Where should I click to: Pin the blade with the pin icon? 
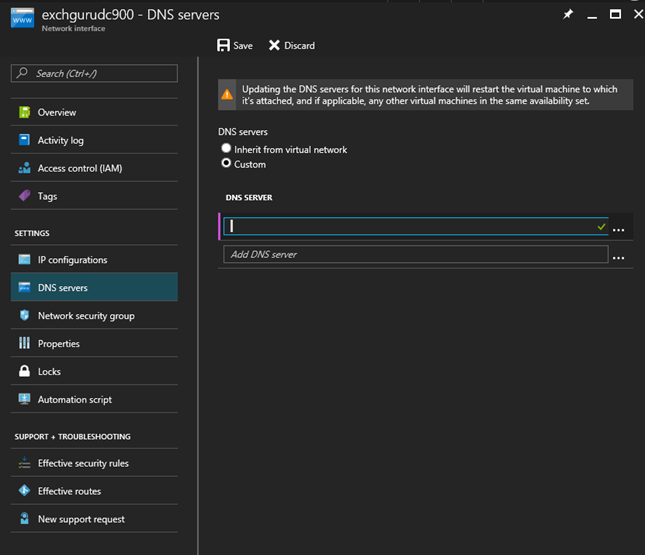tap(568, 15)
